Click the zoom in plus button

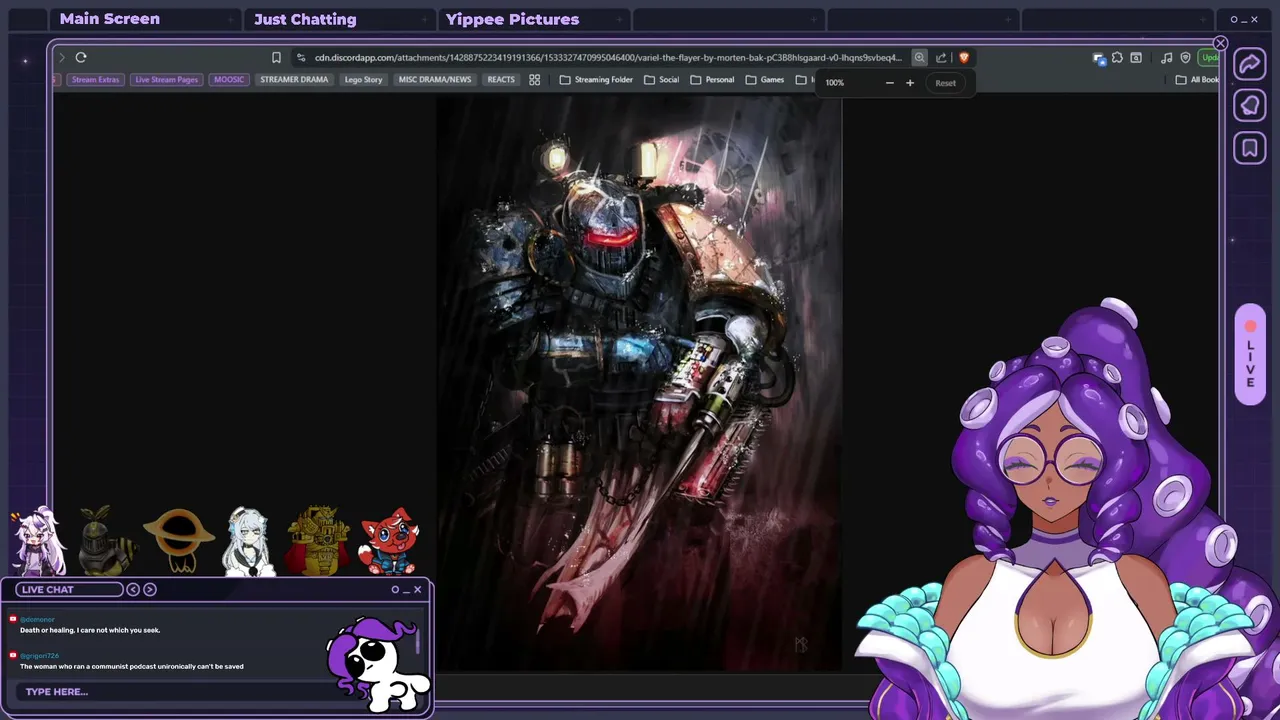910,83
